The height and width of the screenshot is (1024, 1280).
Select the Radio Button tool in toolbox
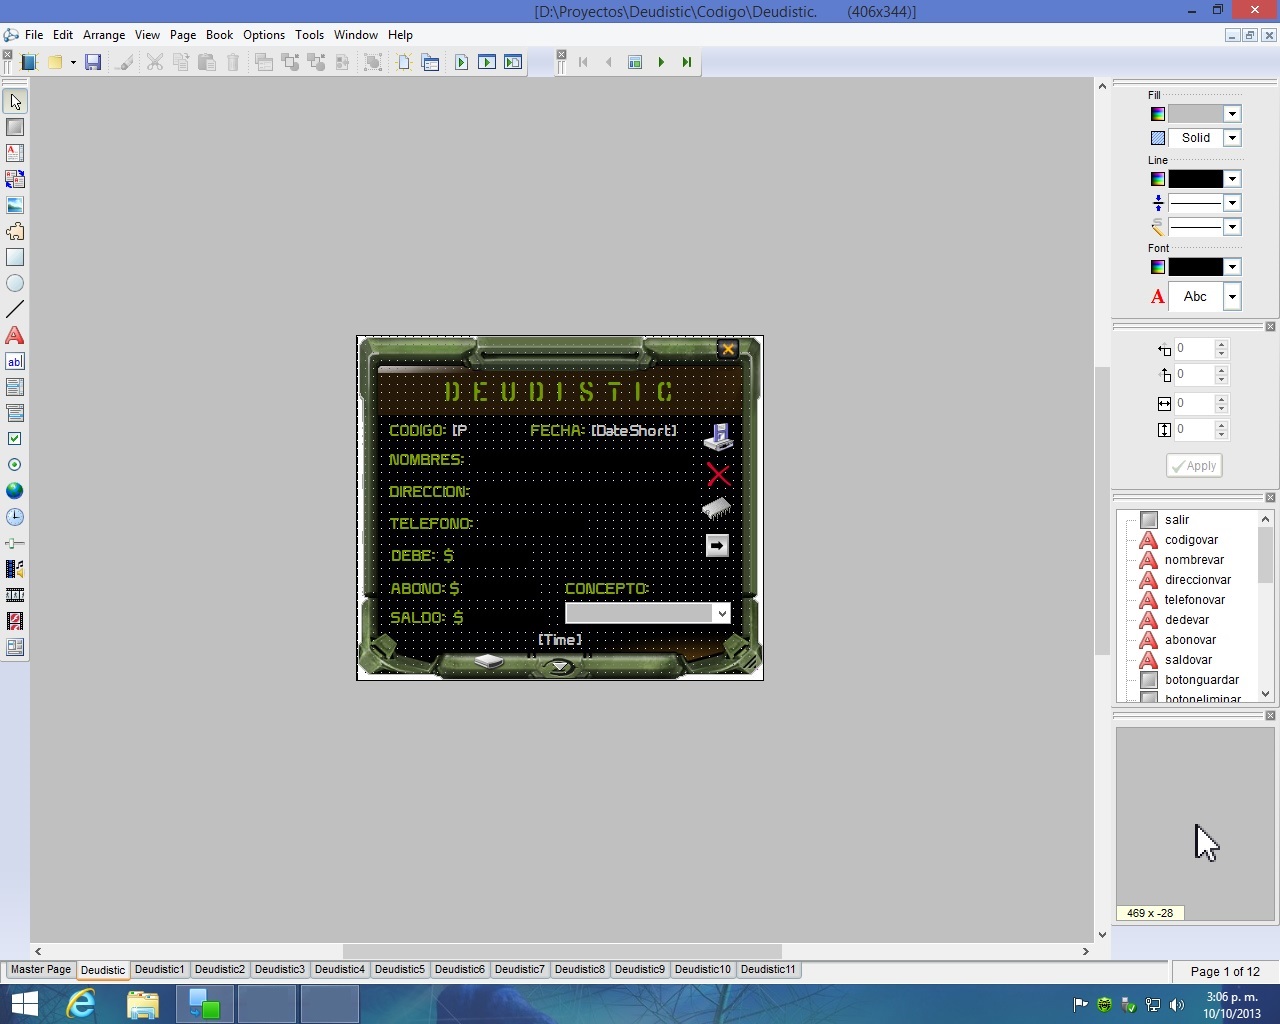coord(15,465)
